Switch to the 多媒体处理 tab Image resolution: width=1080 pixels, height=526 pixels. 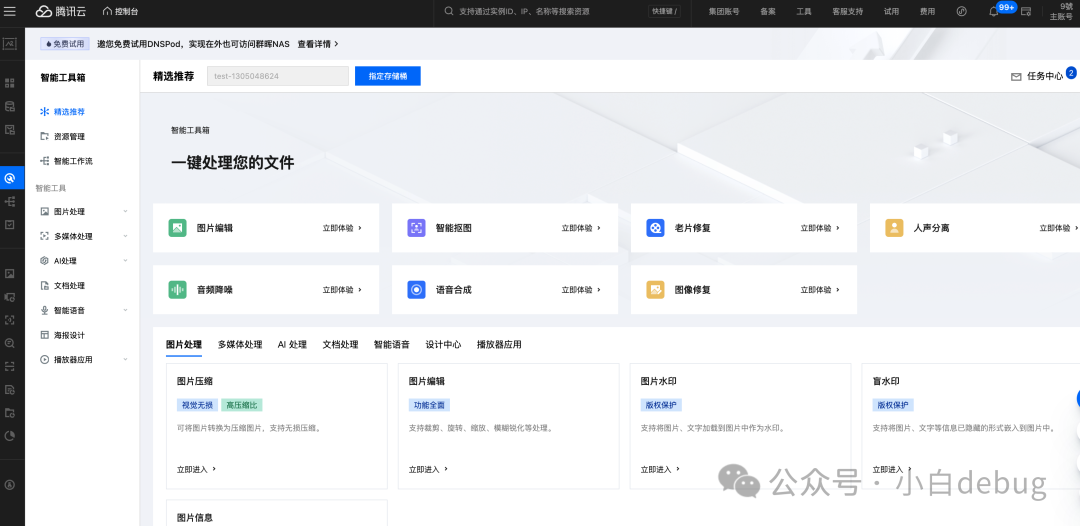(x=240, y=345)
